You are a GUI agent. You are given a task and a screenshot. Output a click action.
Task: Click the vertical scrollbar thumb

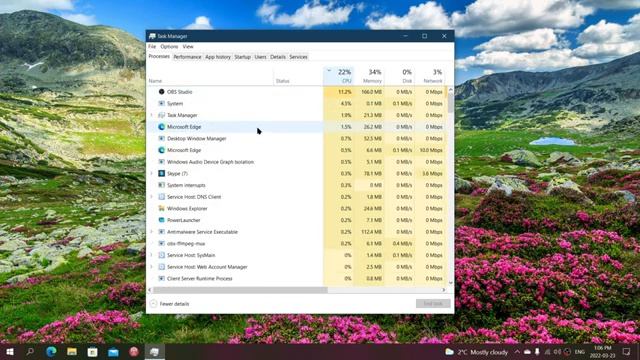coord(451,103)
